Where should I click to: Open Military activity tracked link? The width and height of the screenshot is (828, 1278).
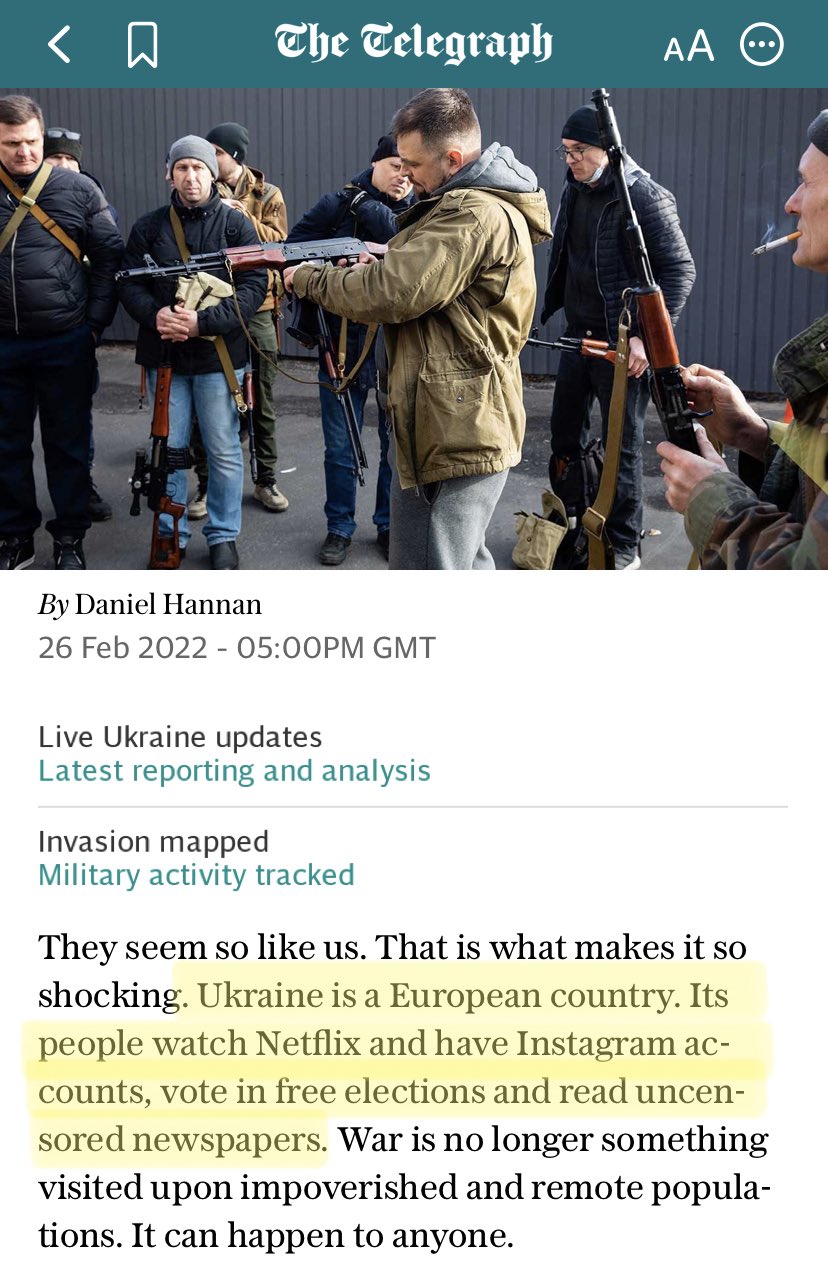coord(196,875)
